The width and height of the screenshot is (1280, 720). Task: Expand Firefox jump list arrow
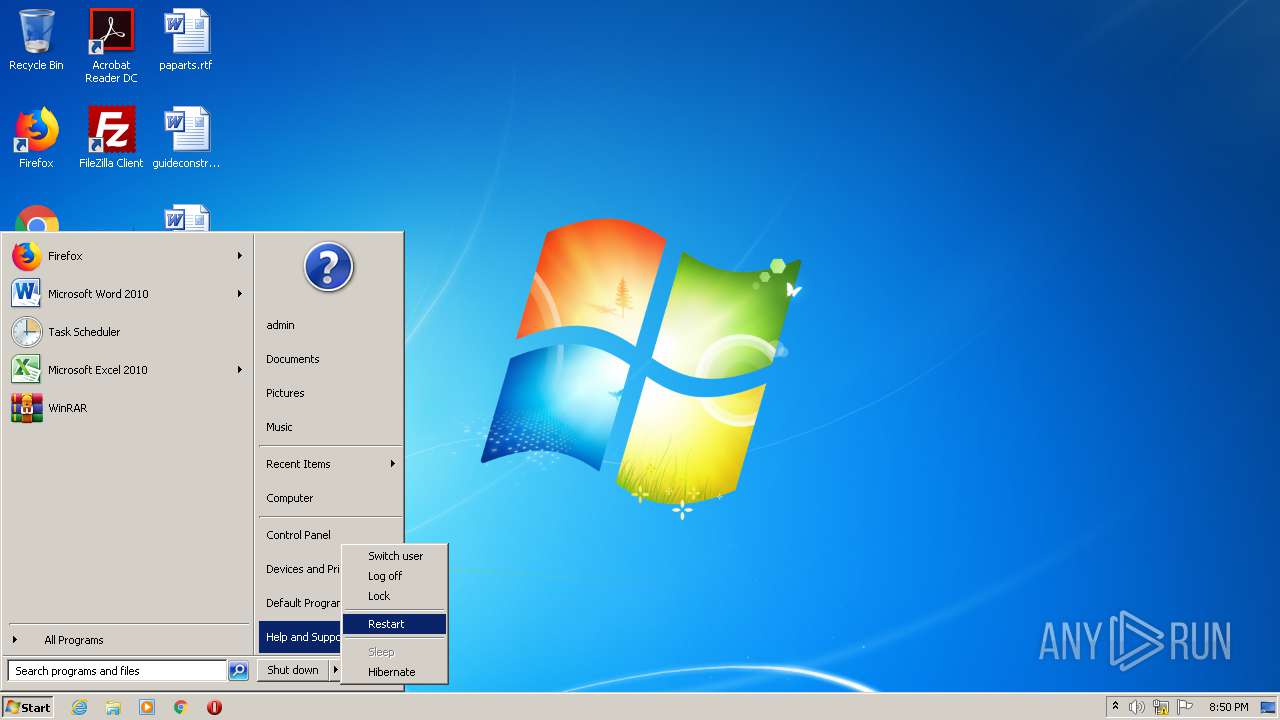tap(240, 256)
